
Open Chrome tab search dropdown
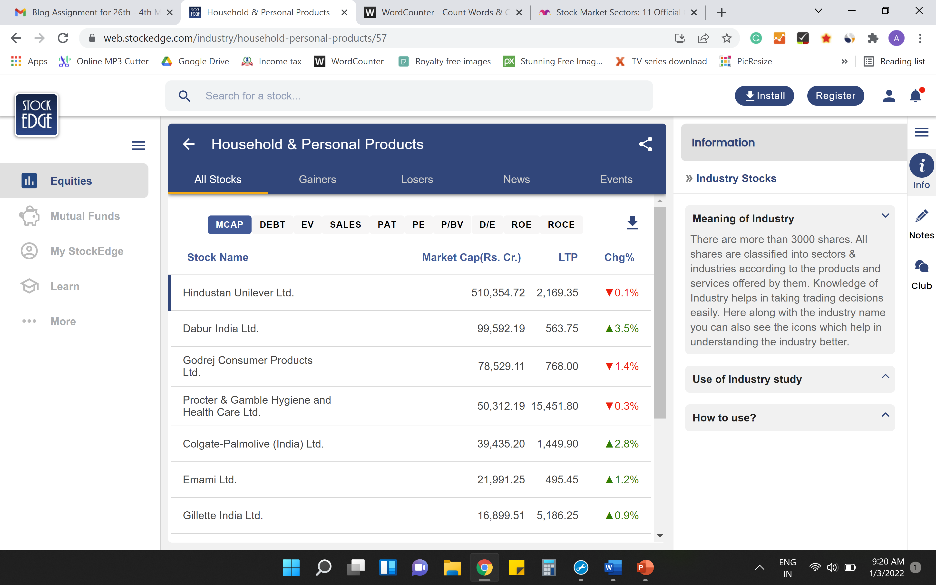(x=818, y=11)
